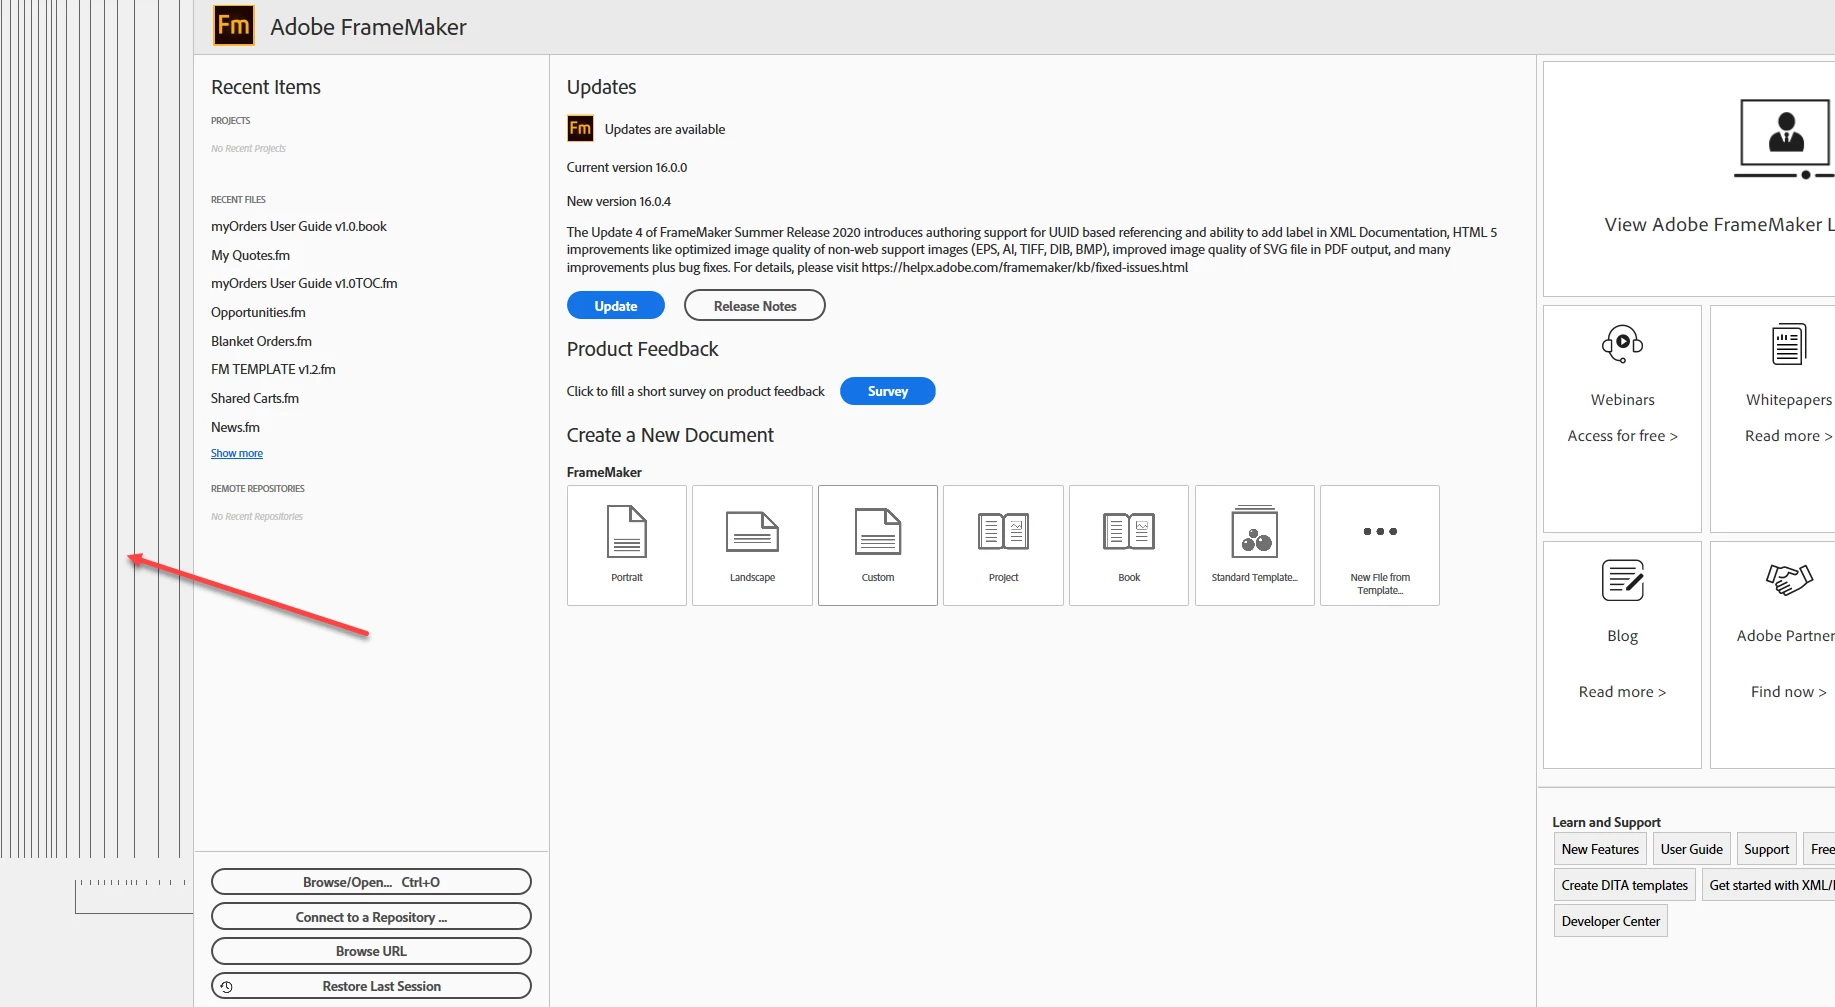Click Show more under recent files
Image resolution: width=1835 pixels, height=1007 pixels.
[237, 453]
